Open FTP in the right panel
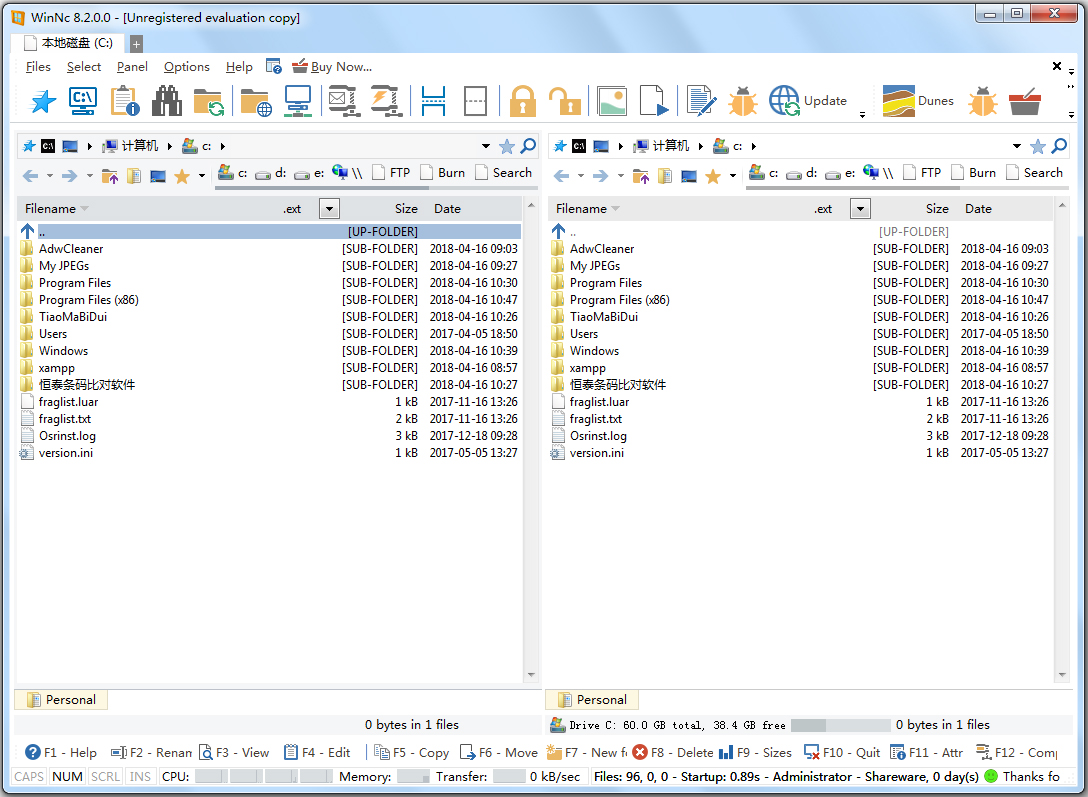Viewport: 1088px width, 797px height. (x=922, y=173)
